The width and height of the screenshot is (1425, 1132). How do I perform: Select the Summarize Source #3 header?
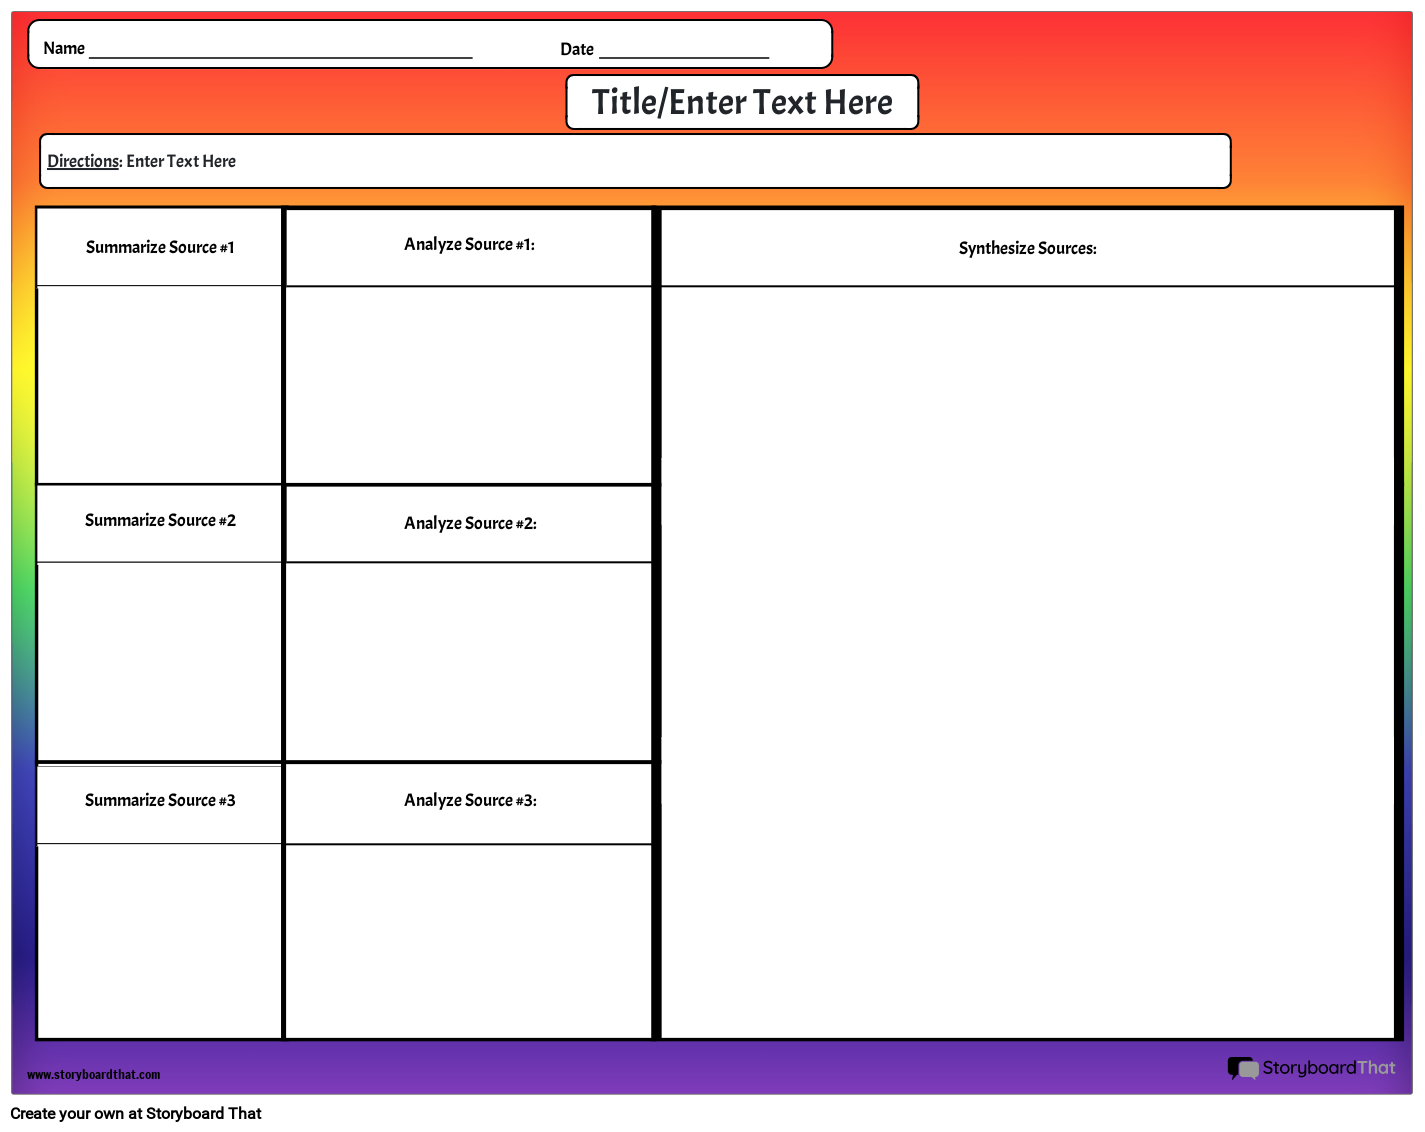tap(160, 801)
